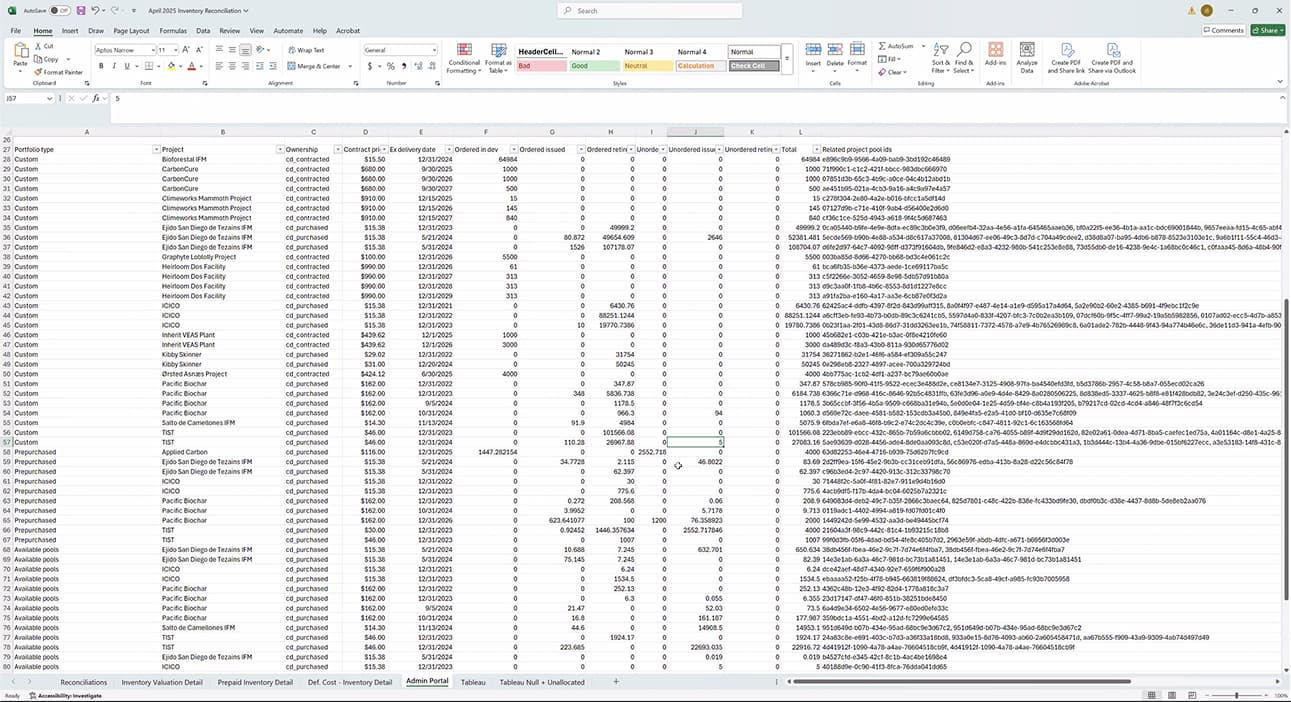1291x702 pixels.
Task: Open the Ownership column filter dropdown
Action: [x=340, y=149]
